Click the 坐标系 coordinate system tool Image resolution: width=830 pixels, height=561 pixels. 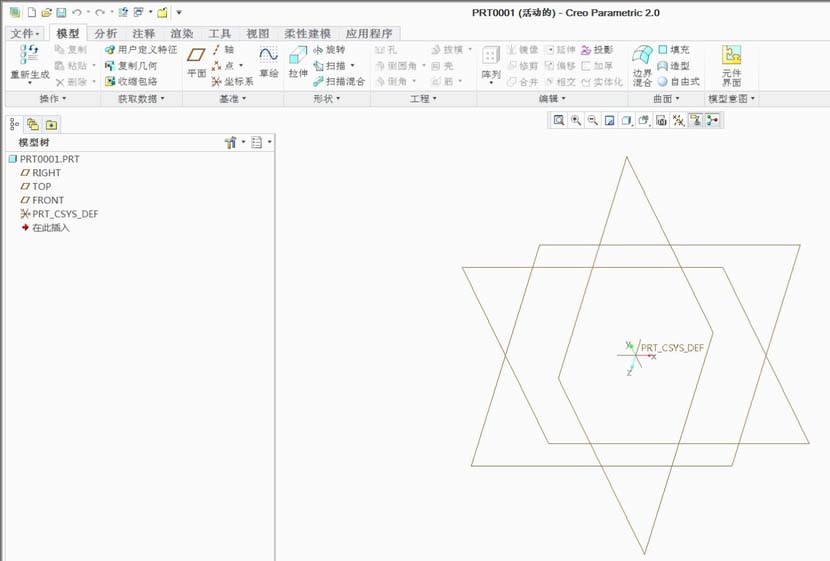coord(232,82)
